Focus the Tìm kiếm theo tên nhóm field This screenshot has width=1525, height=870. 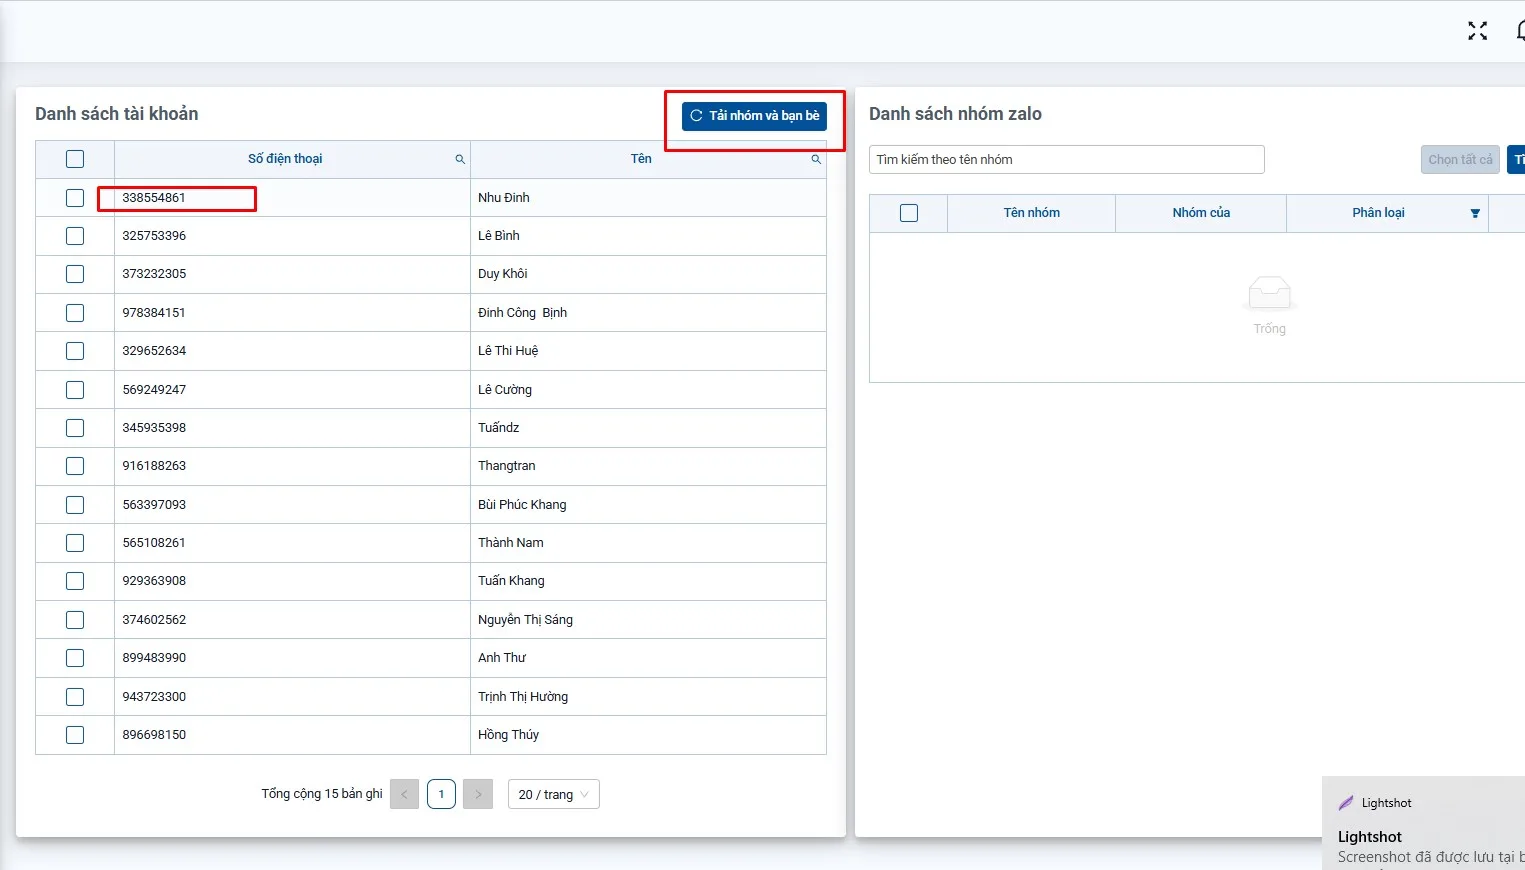[x=1066, y=160]
